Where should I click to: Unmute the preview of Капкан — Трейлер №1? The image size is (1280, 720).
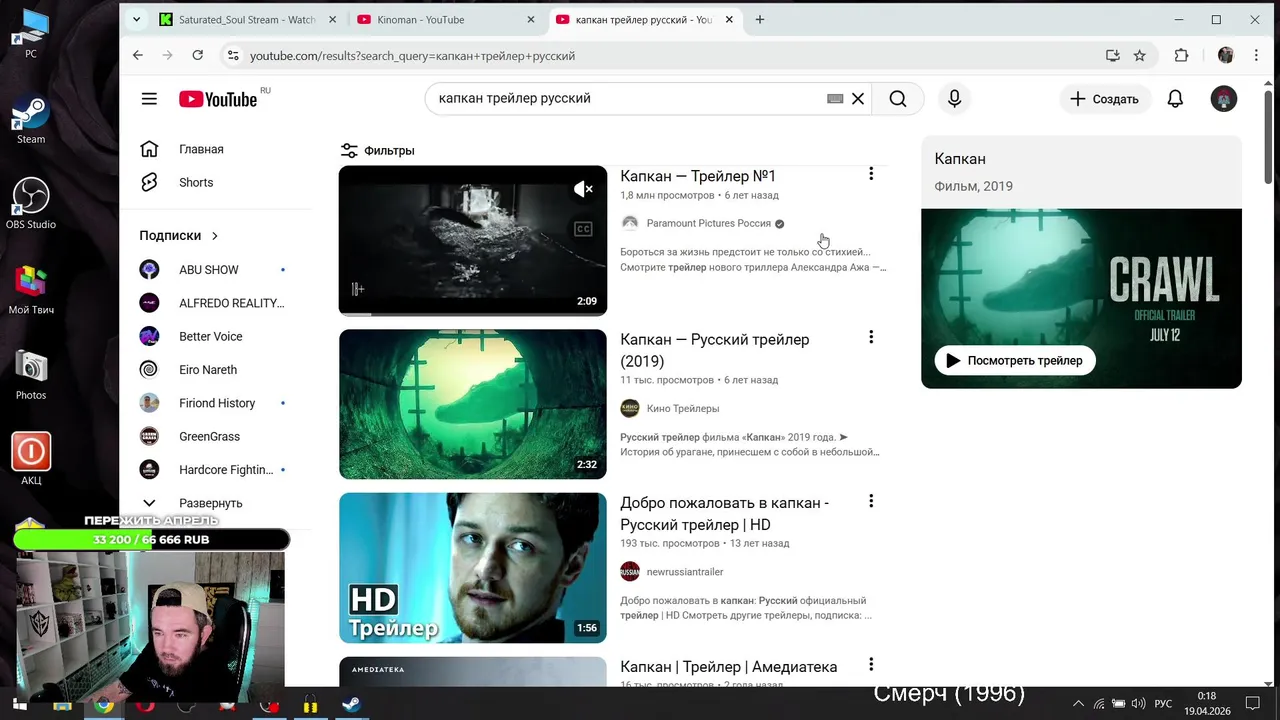pos(583,189)
